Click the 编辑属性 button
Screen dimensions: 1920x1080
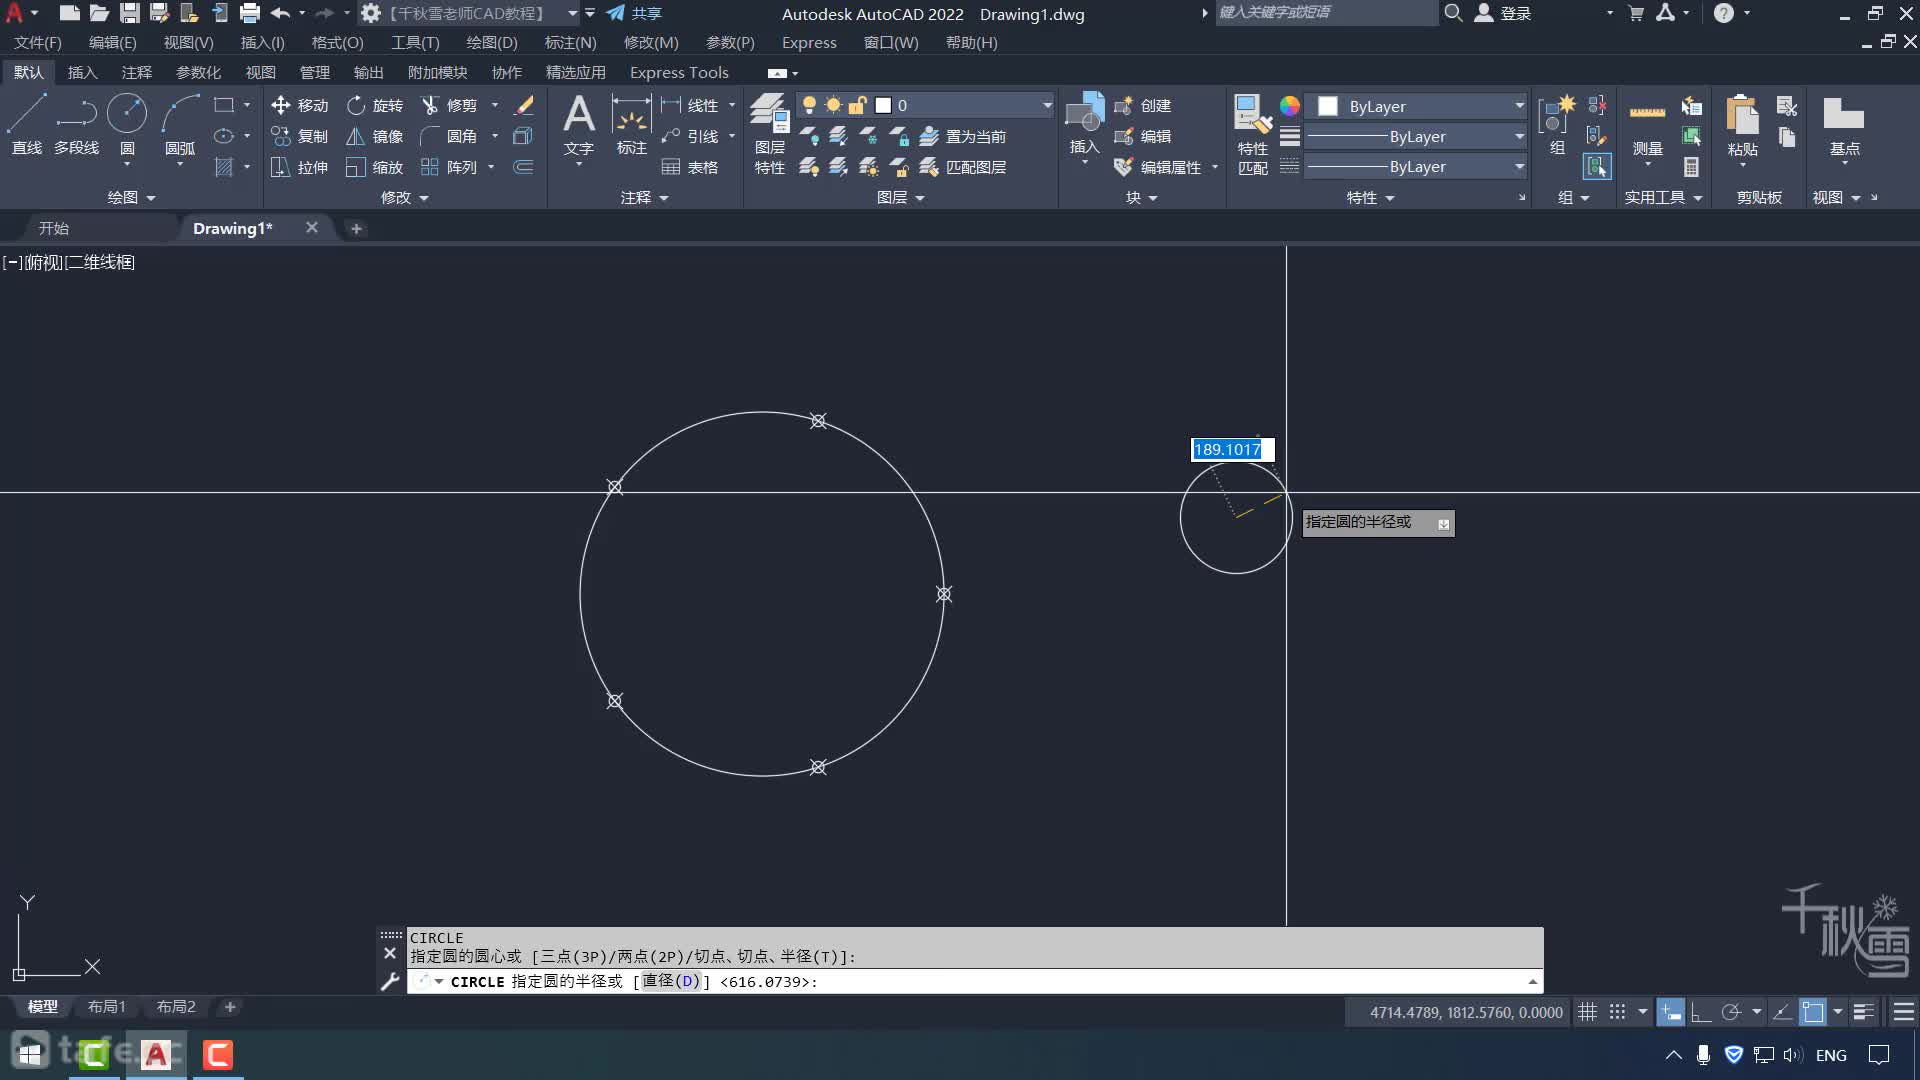coord(1158,167)
